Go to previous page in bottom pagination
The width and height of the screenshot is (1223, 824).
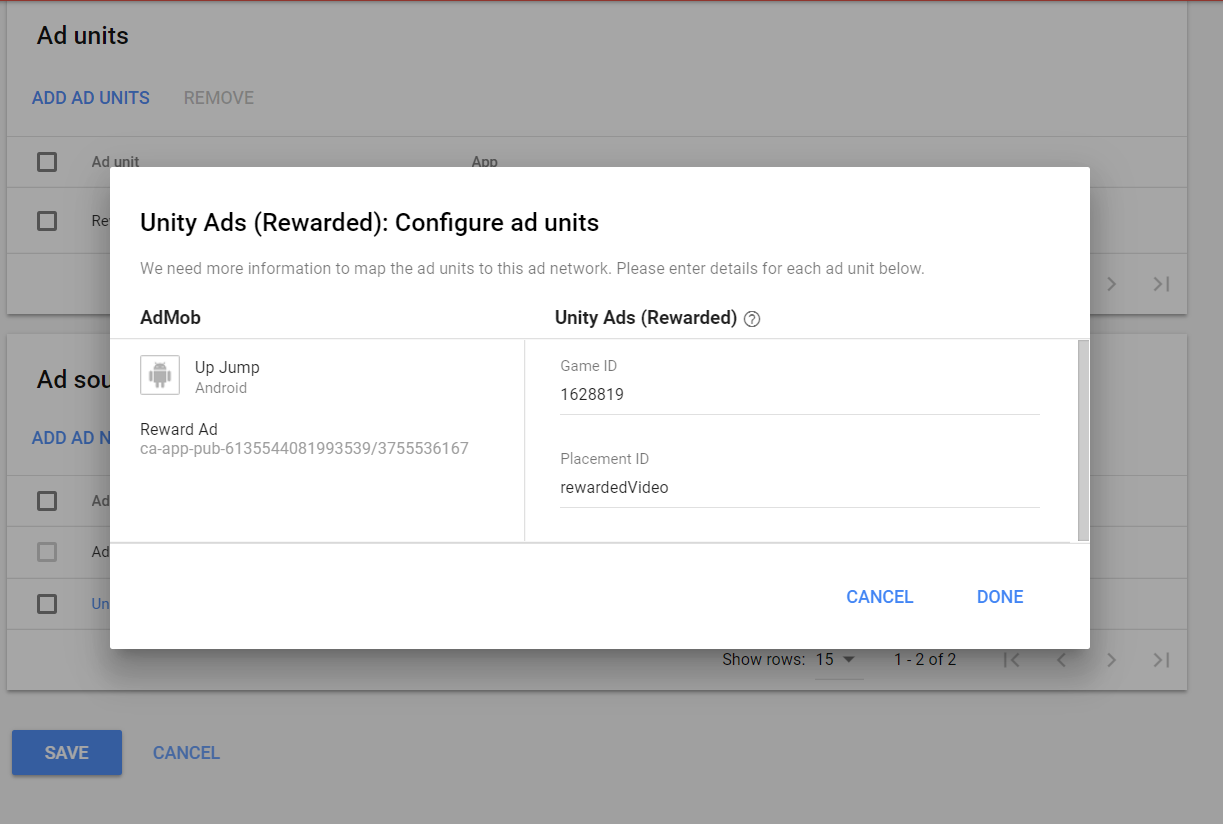[x=1061, y=659]
